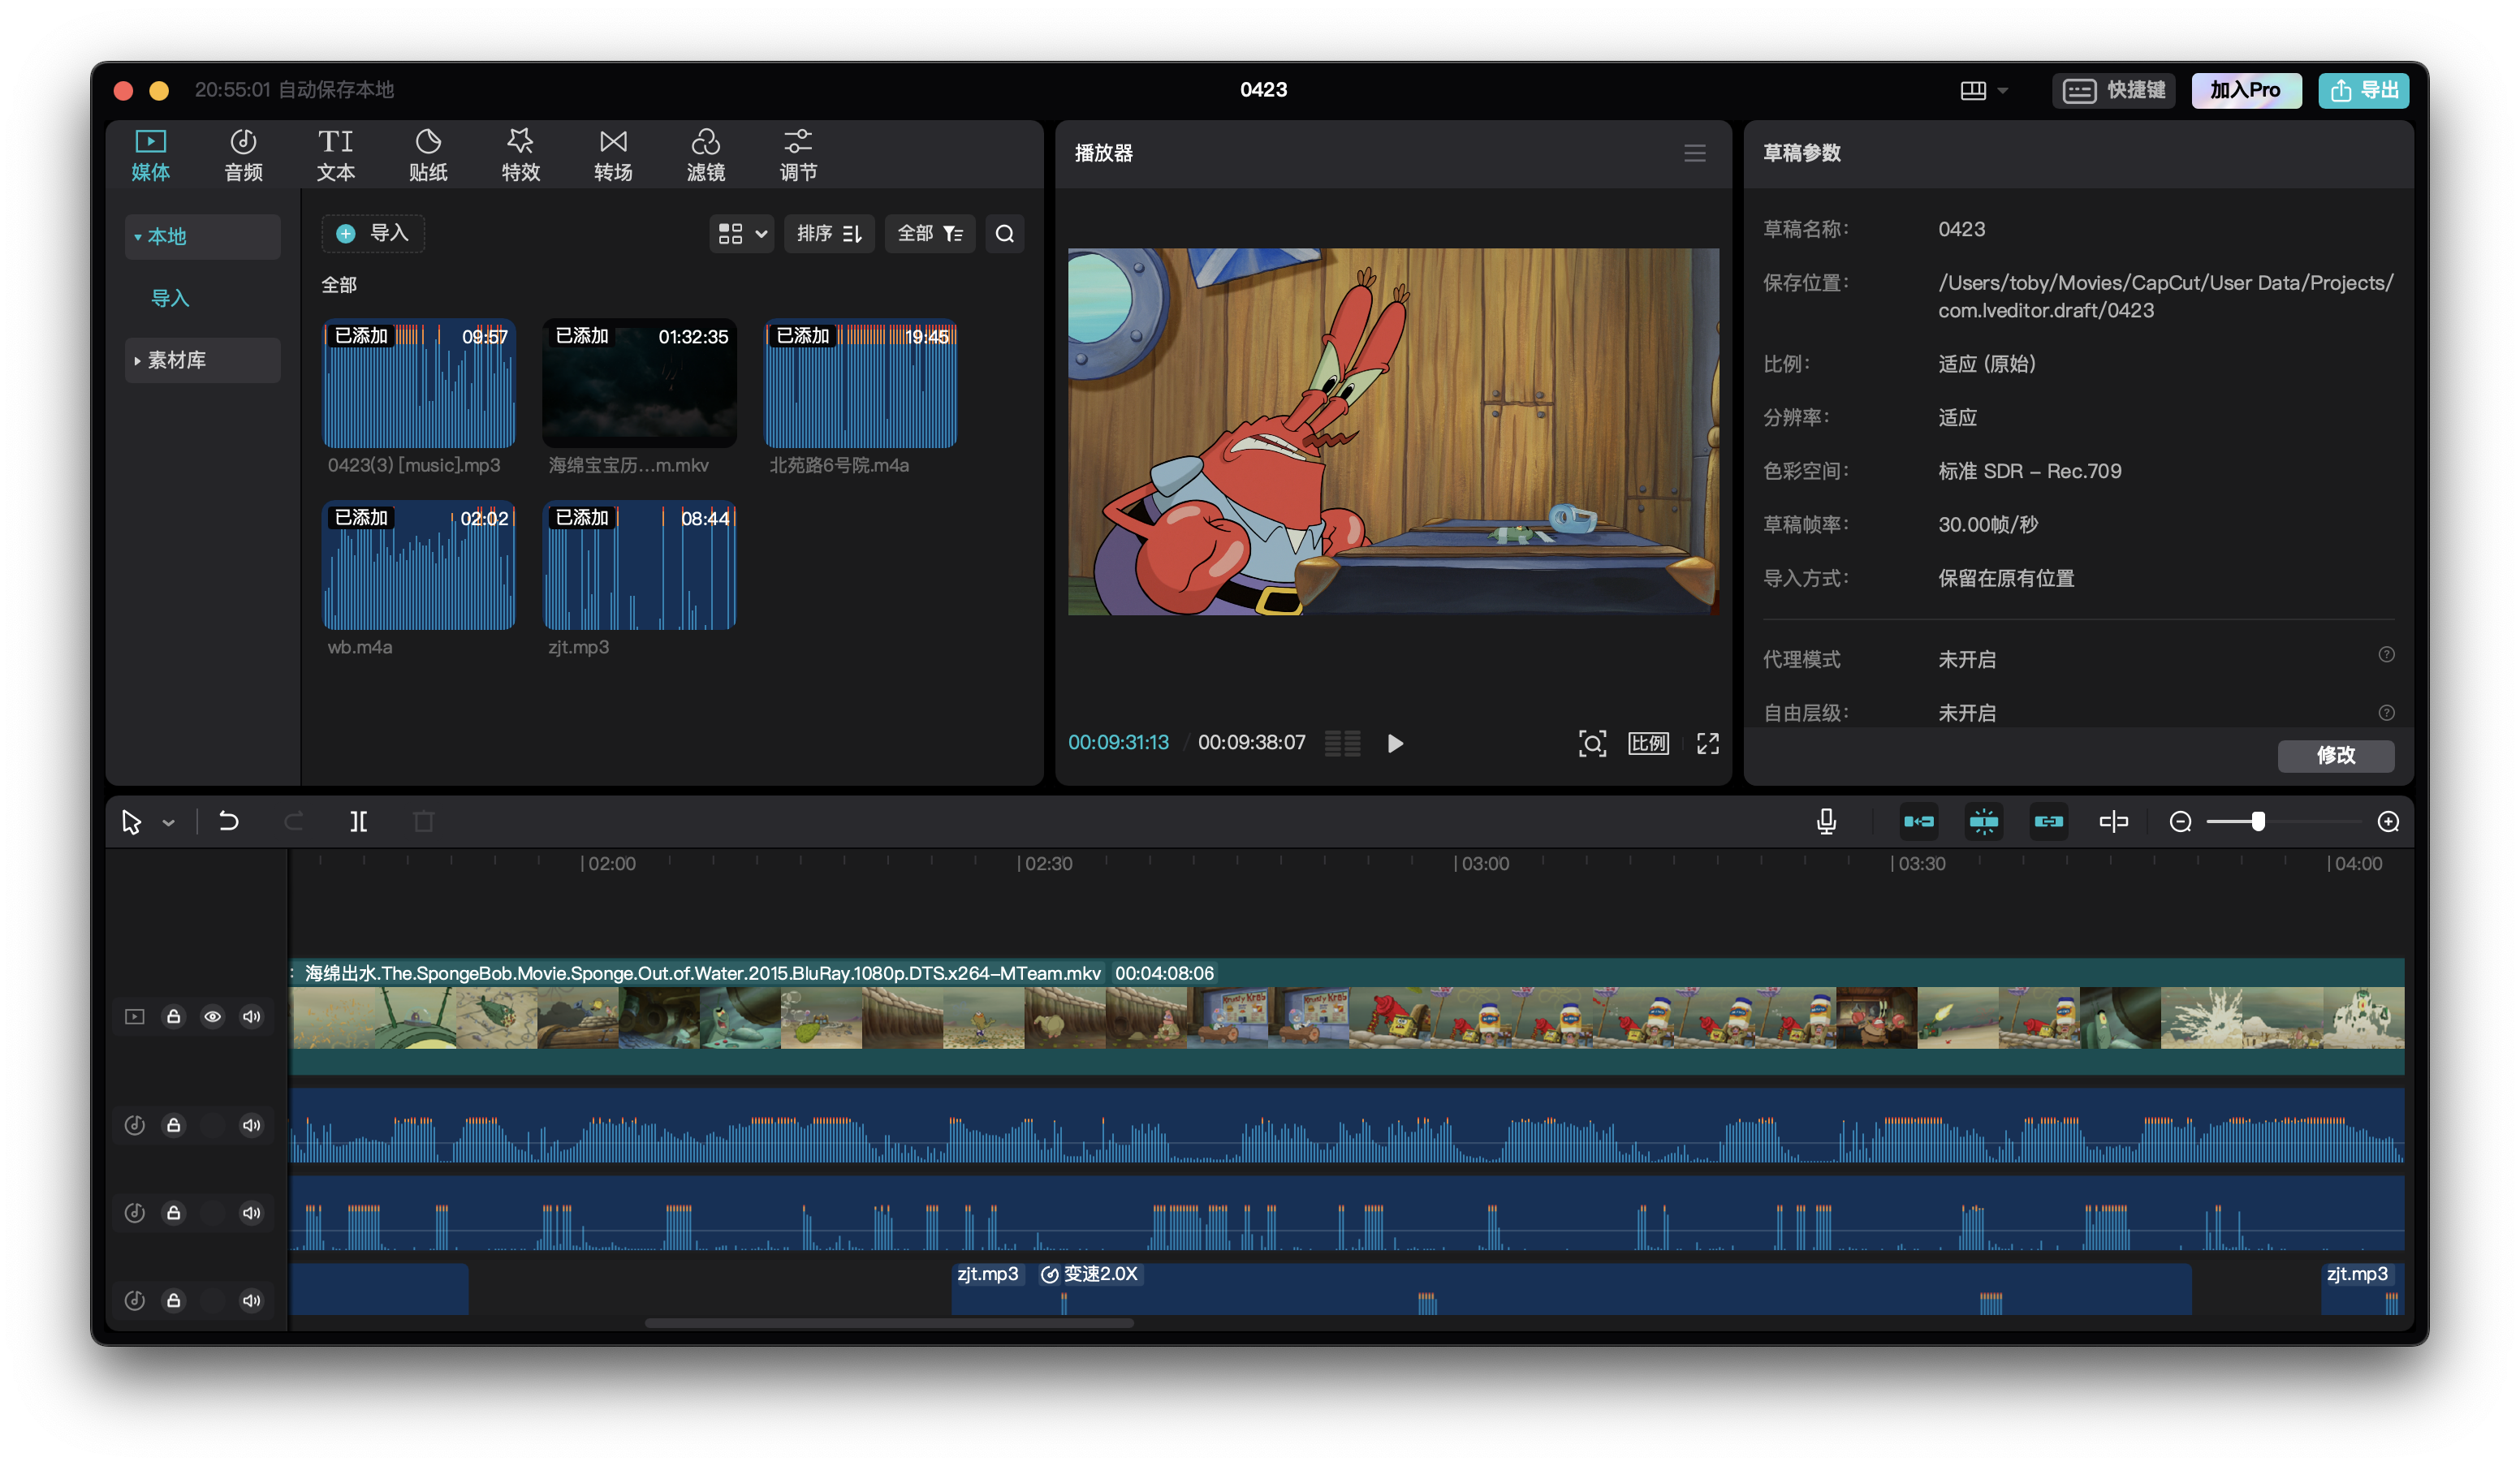Toggle main track magnet snapping
Image resolution: width=2520 pixels, height=1466 pixels.
click(1919, 822)
